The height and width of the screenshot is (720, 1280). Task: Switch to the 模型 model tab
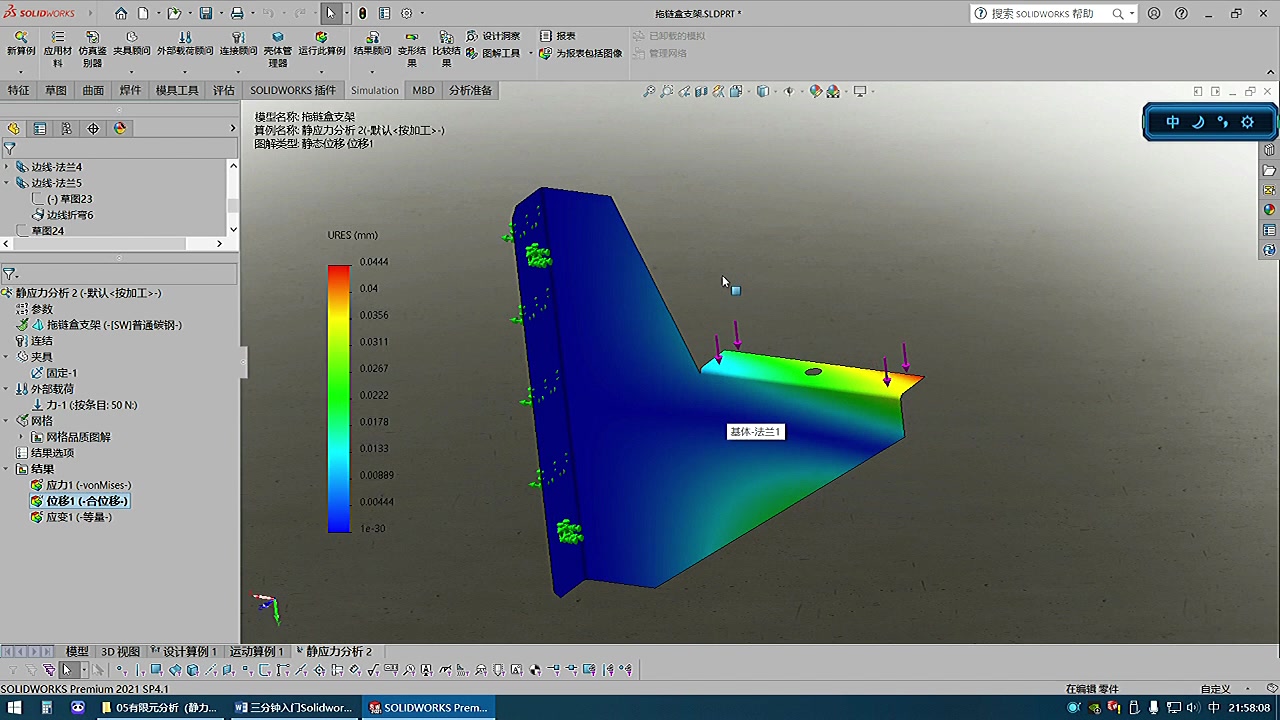[x=76, y=651]
